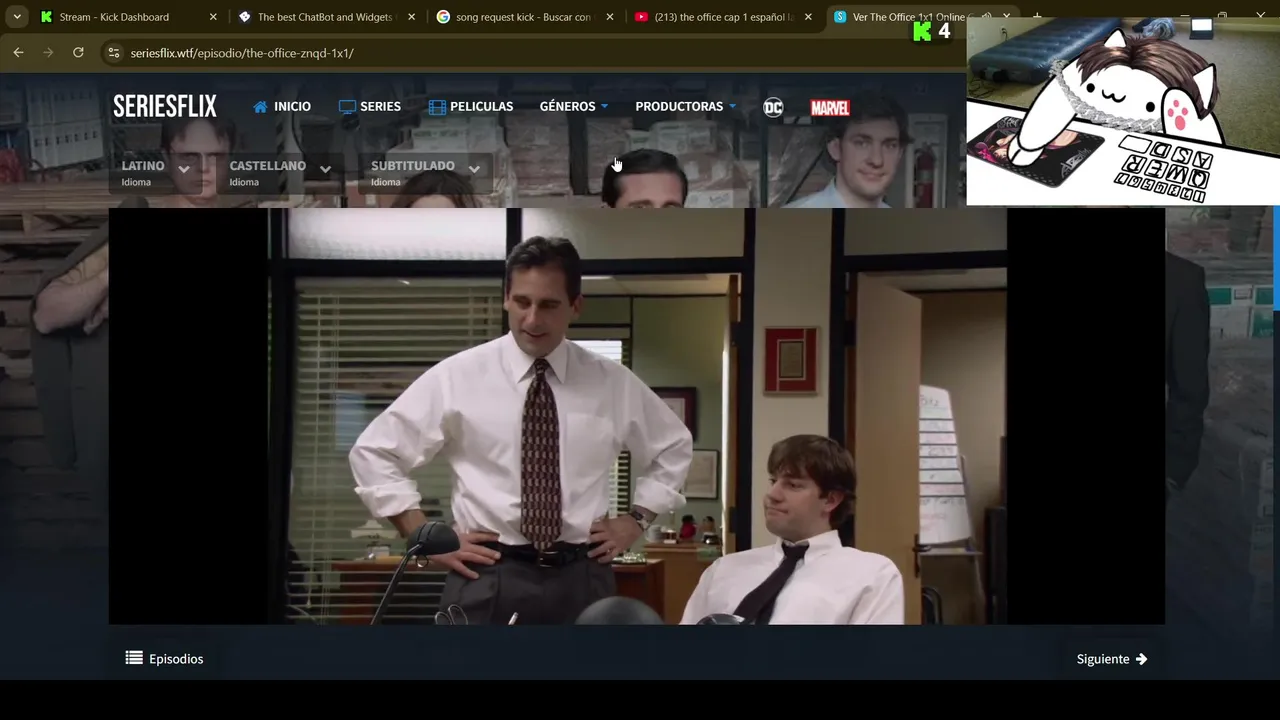Reload the page with the refresh icon

click(78, 53)
